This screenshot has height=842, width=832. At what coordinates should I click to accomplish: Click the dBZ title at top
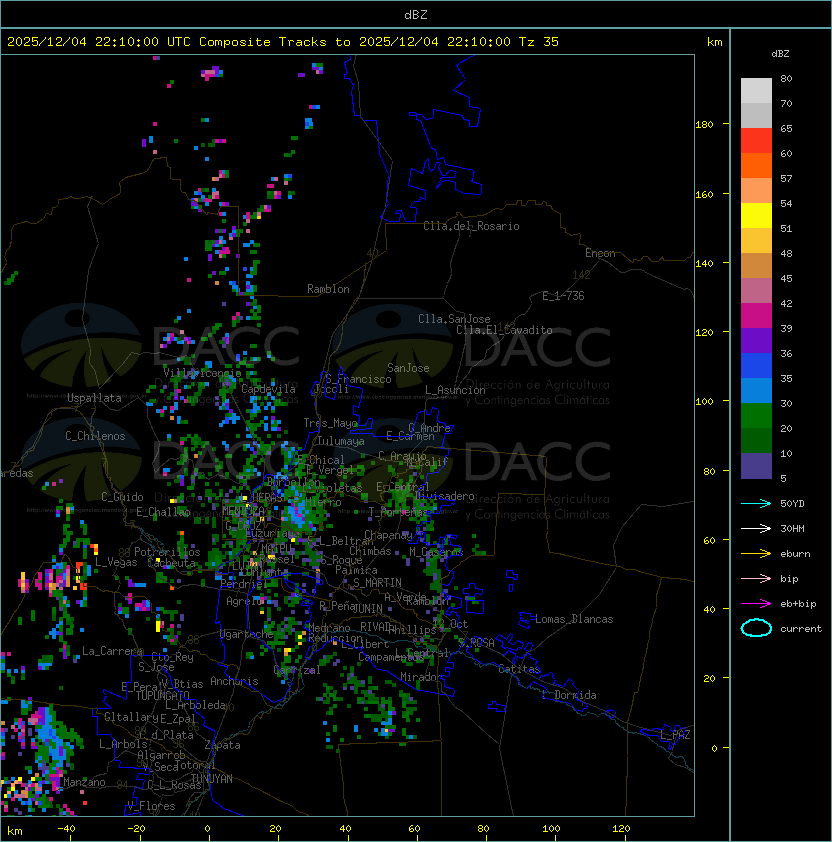[416, 15]
